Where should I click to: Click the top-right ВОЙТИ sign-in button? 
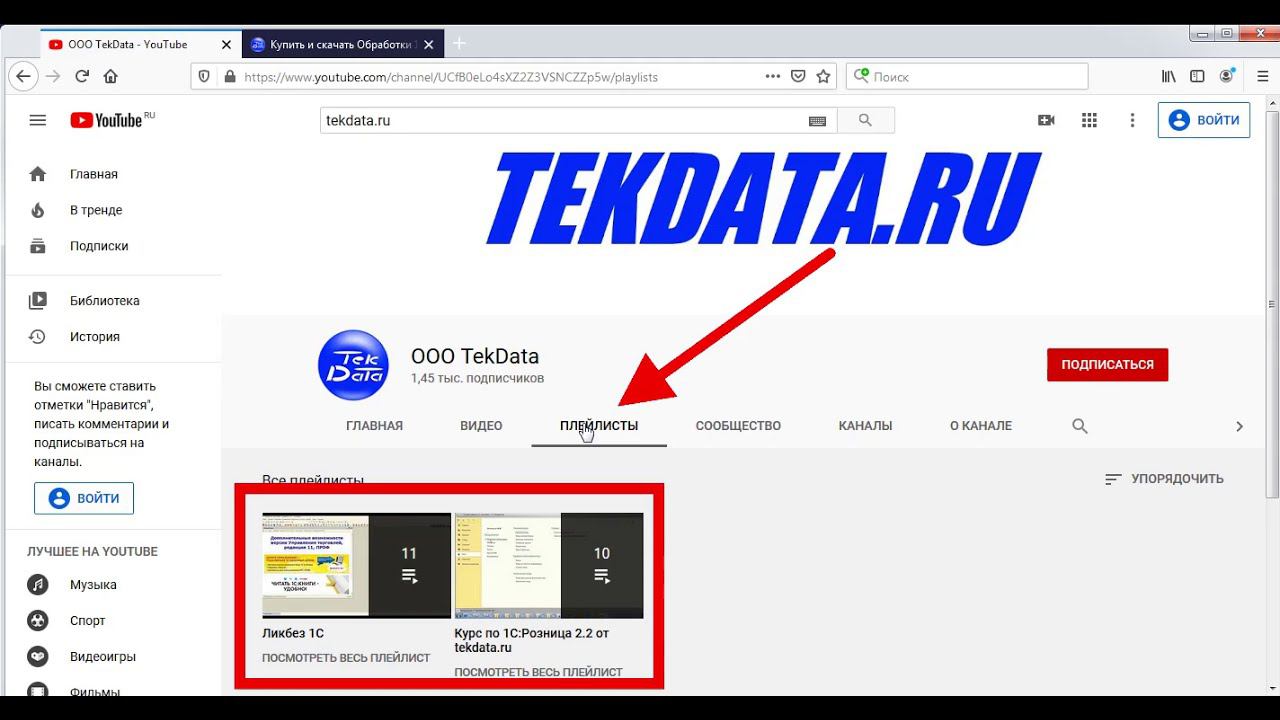point(1204,120)
